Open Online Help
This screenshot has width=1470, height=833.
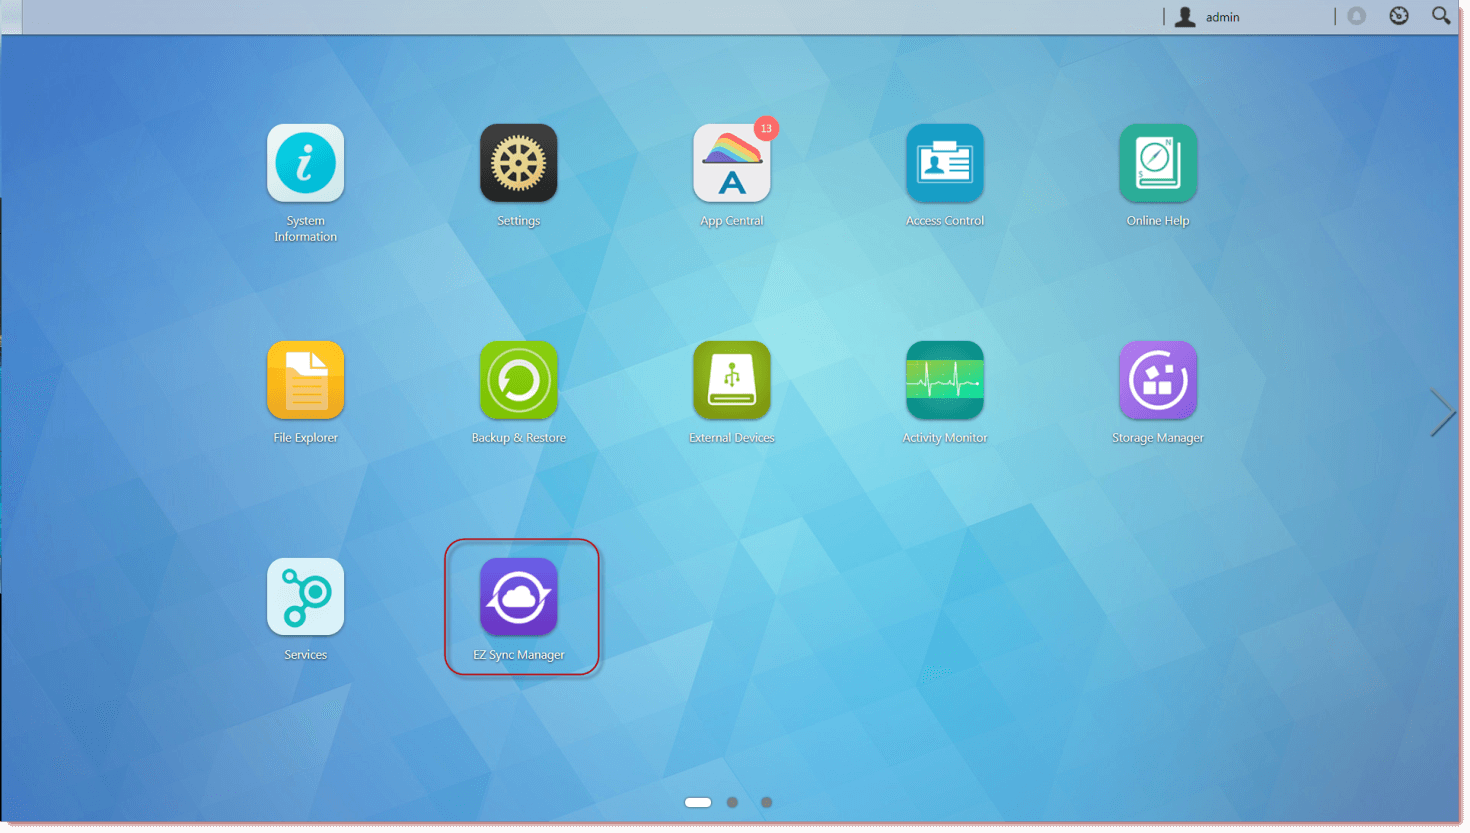click(x=1157, y=163)
